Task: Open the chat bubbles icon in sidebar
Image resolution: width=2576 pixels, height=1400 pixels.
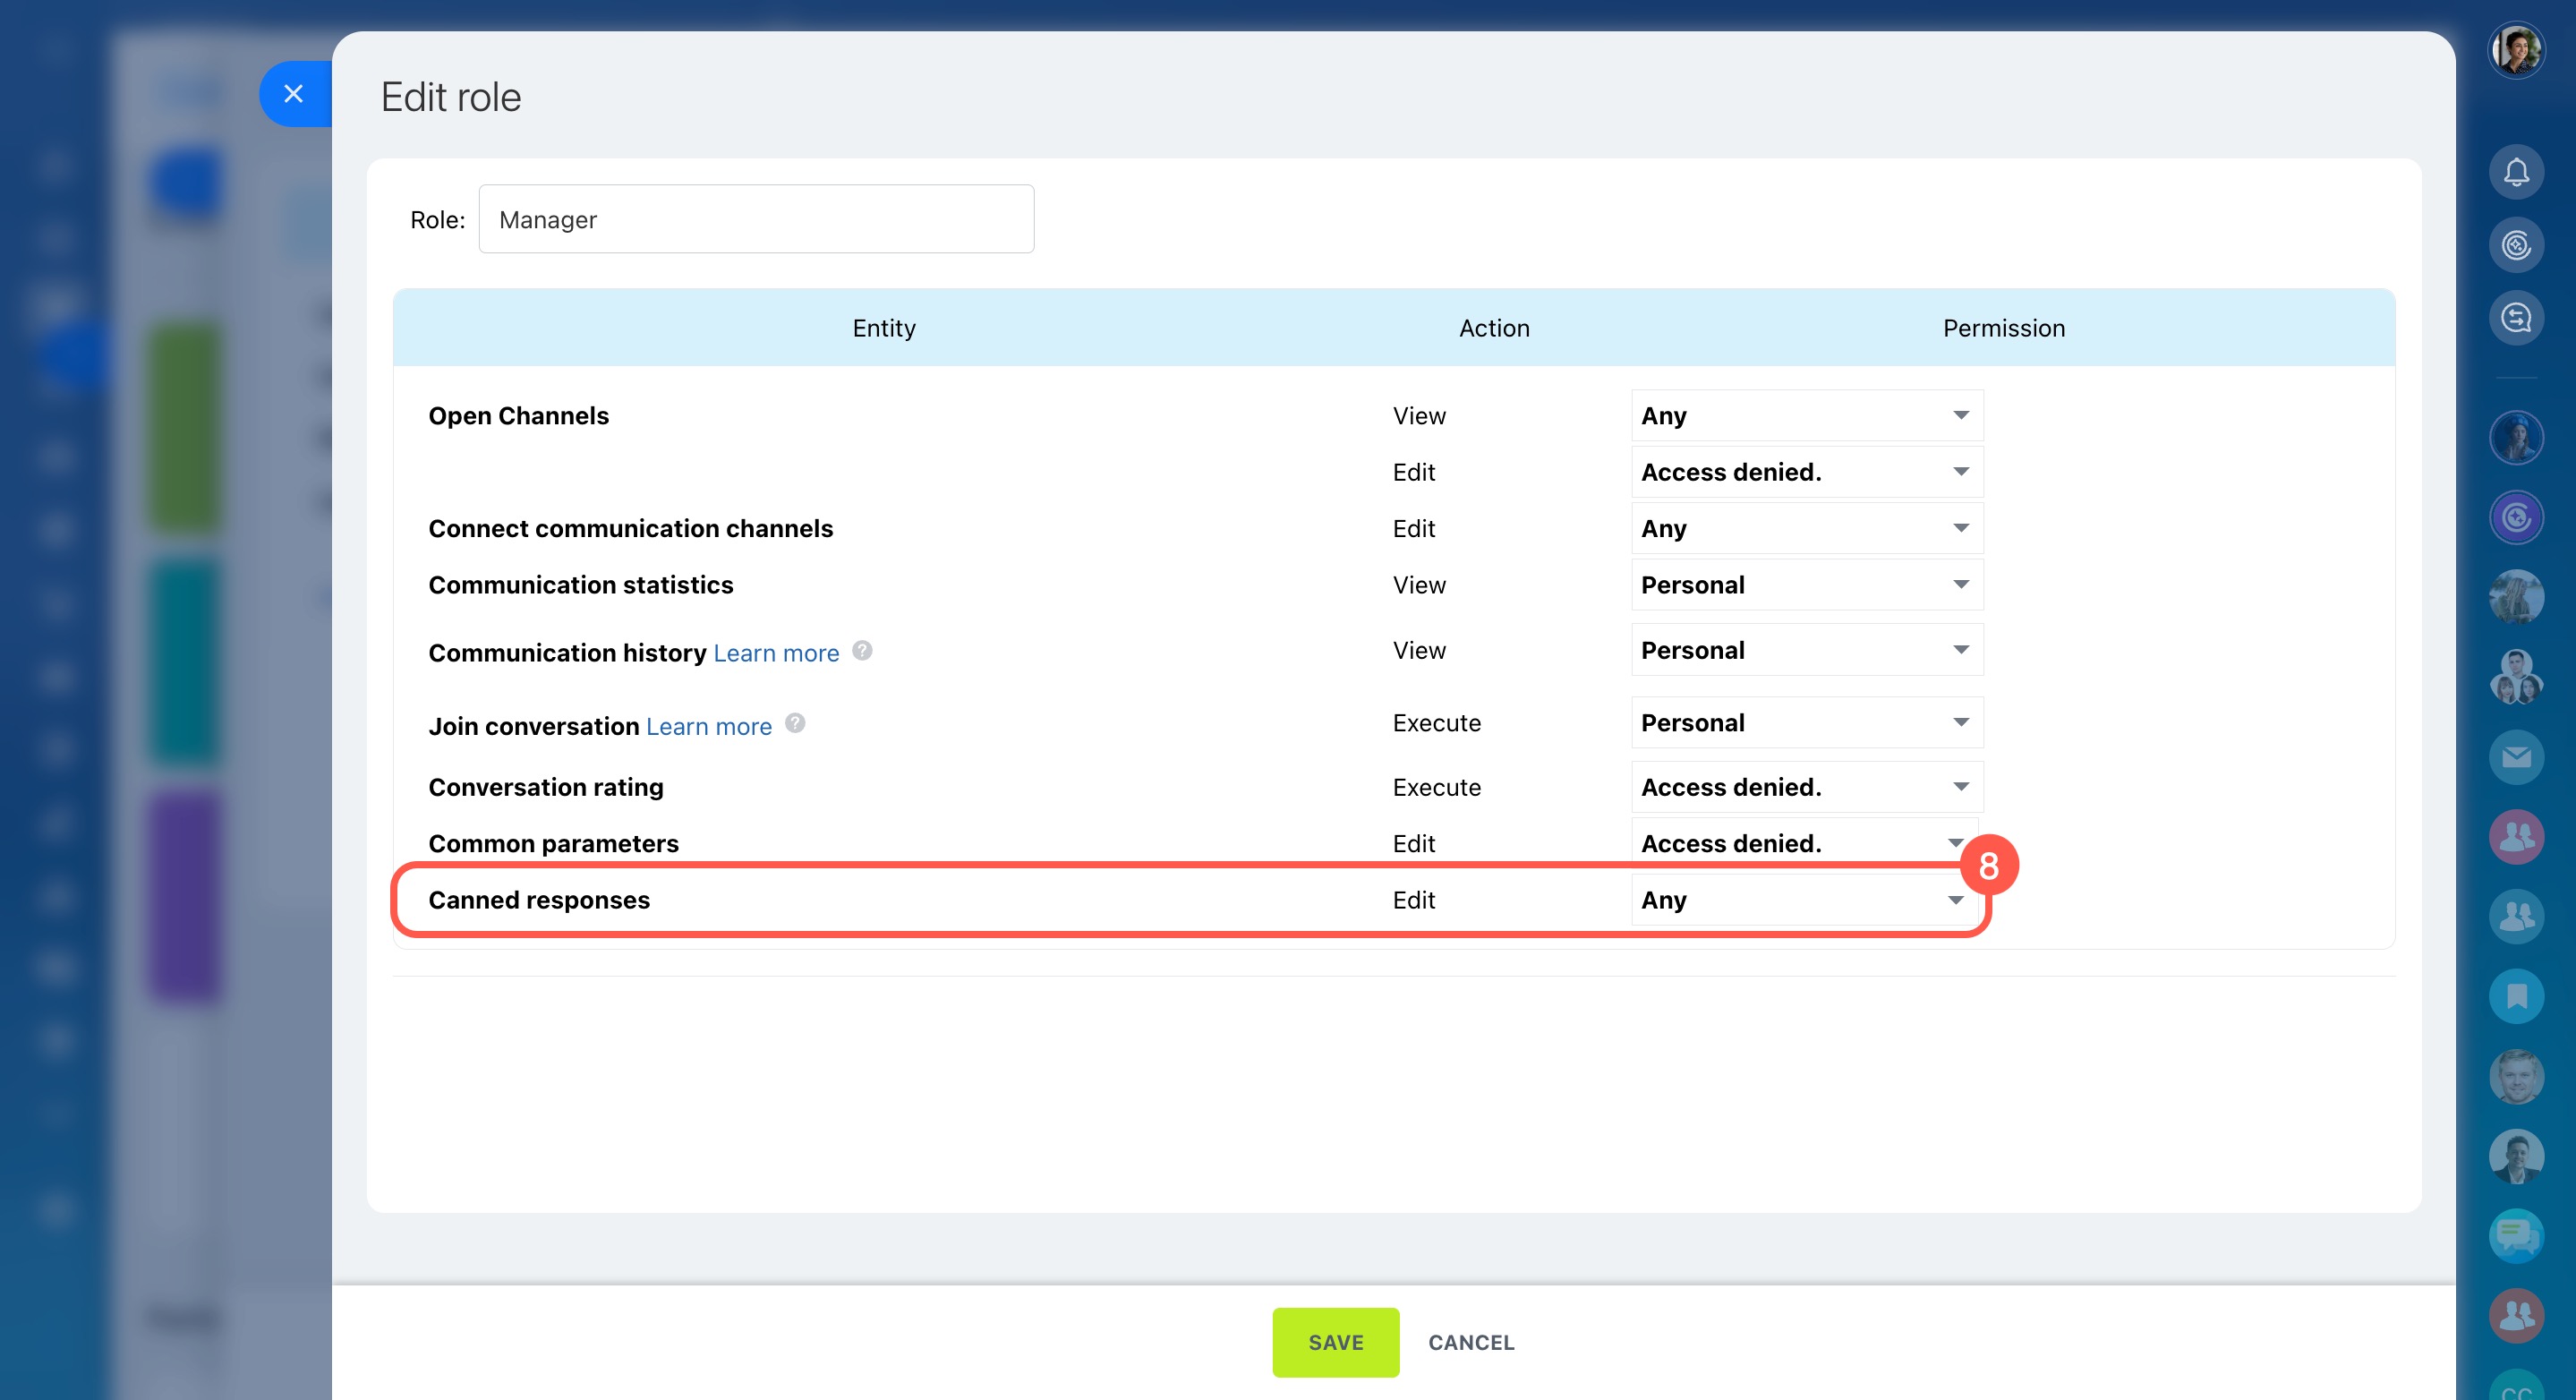Action: [x=2515, y=1236]
